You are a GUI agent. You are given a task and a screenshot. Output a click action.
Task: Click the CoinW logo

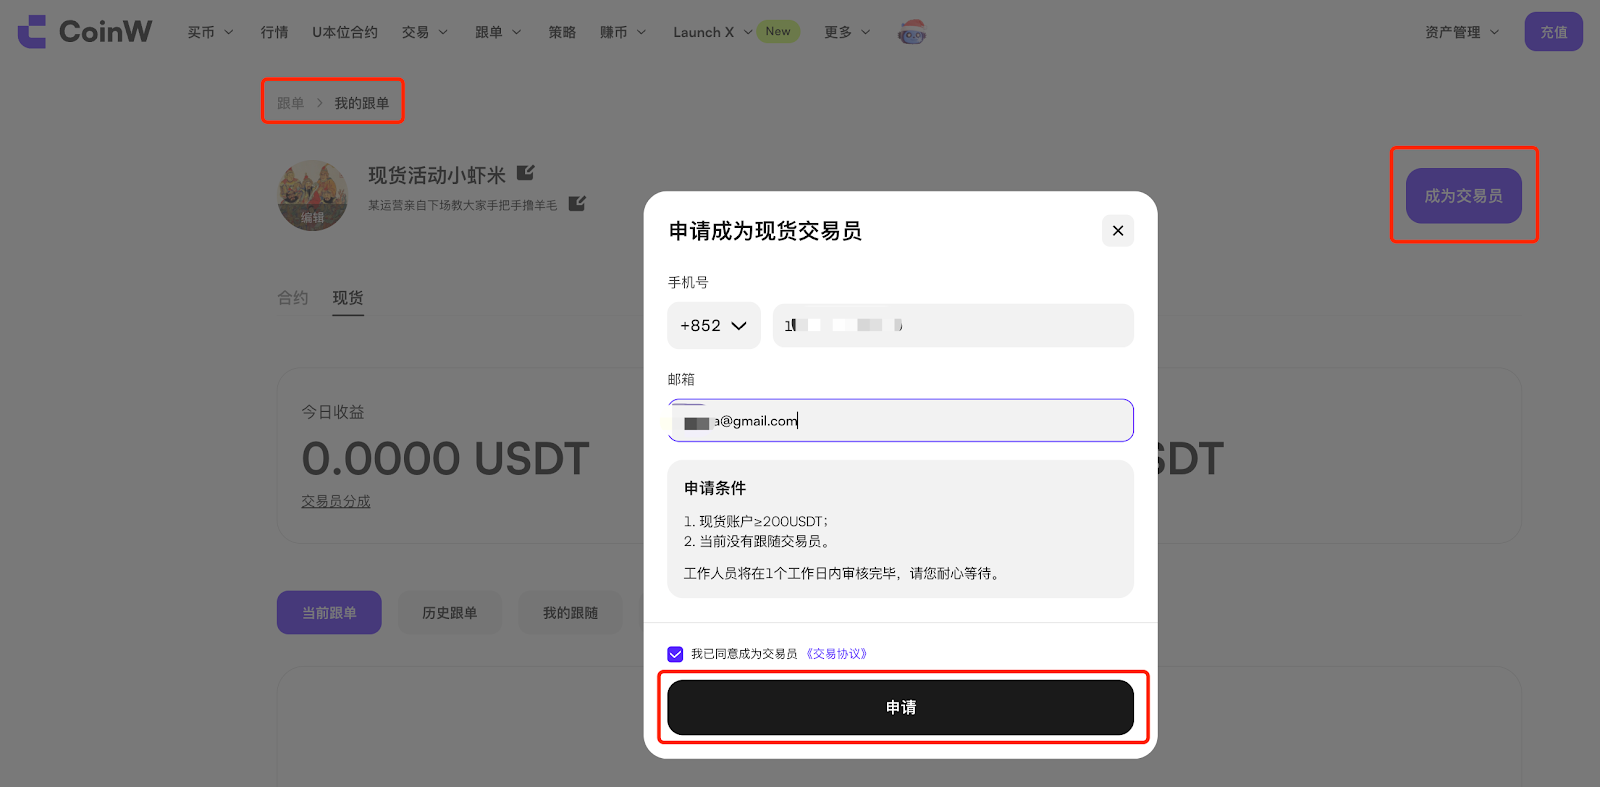click(85, 32)
